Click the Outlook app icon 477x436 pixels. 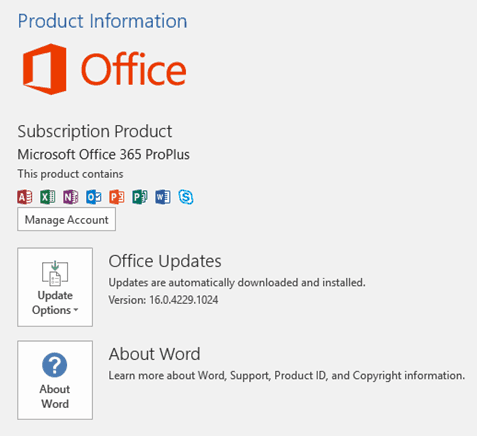94,197
